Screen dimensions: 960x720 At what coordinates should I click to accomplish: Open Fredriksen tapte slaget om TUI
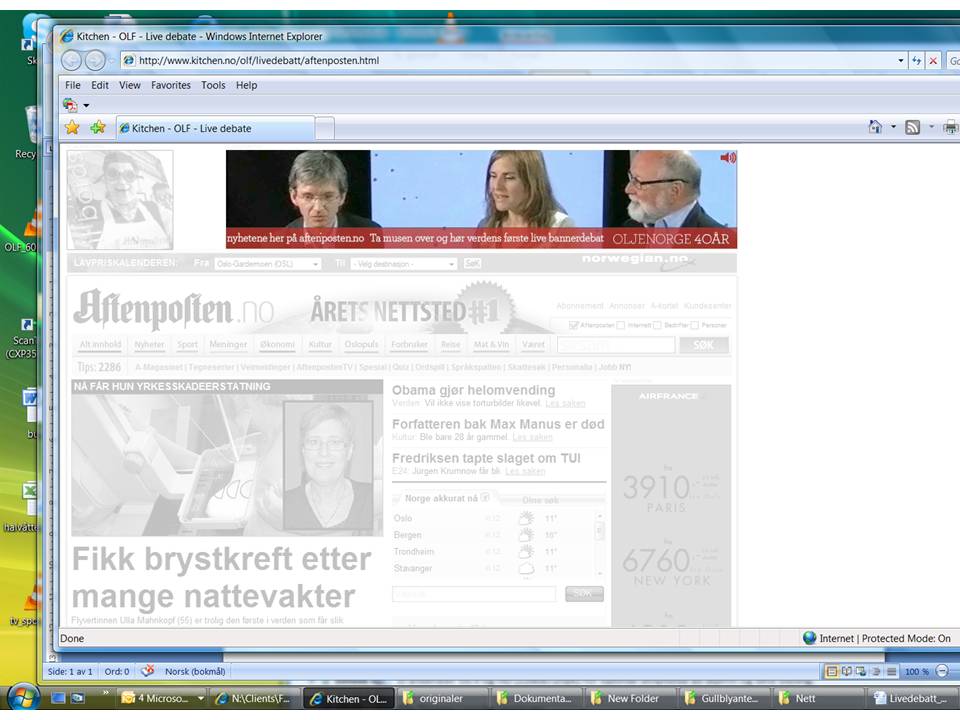coord(486,458)
